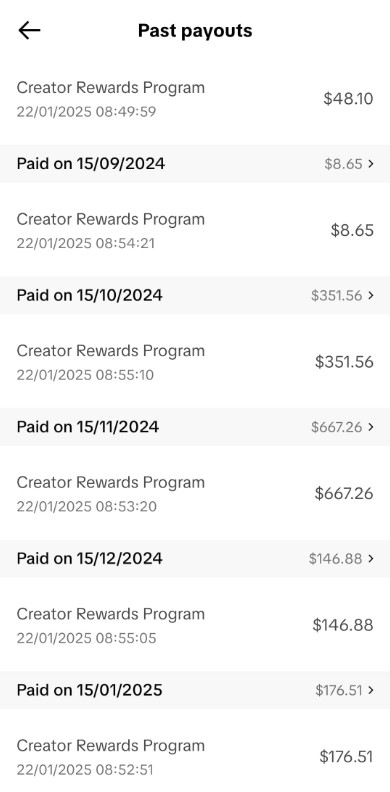Open the Creator Rewards entry dated 08:52:51

point(195,756)
